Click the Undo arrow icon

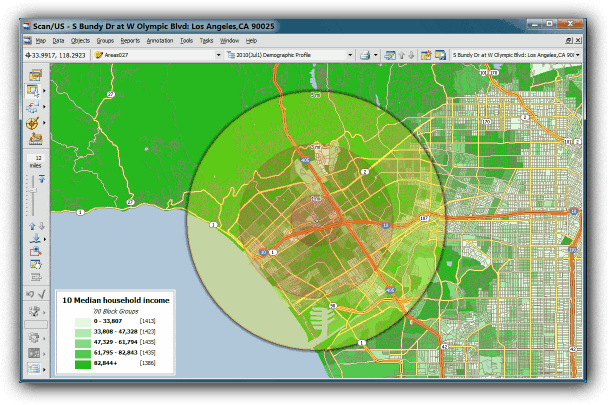coord(30,294)
